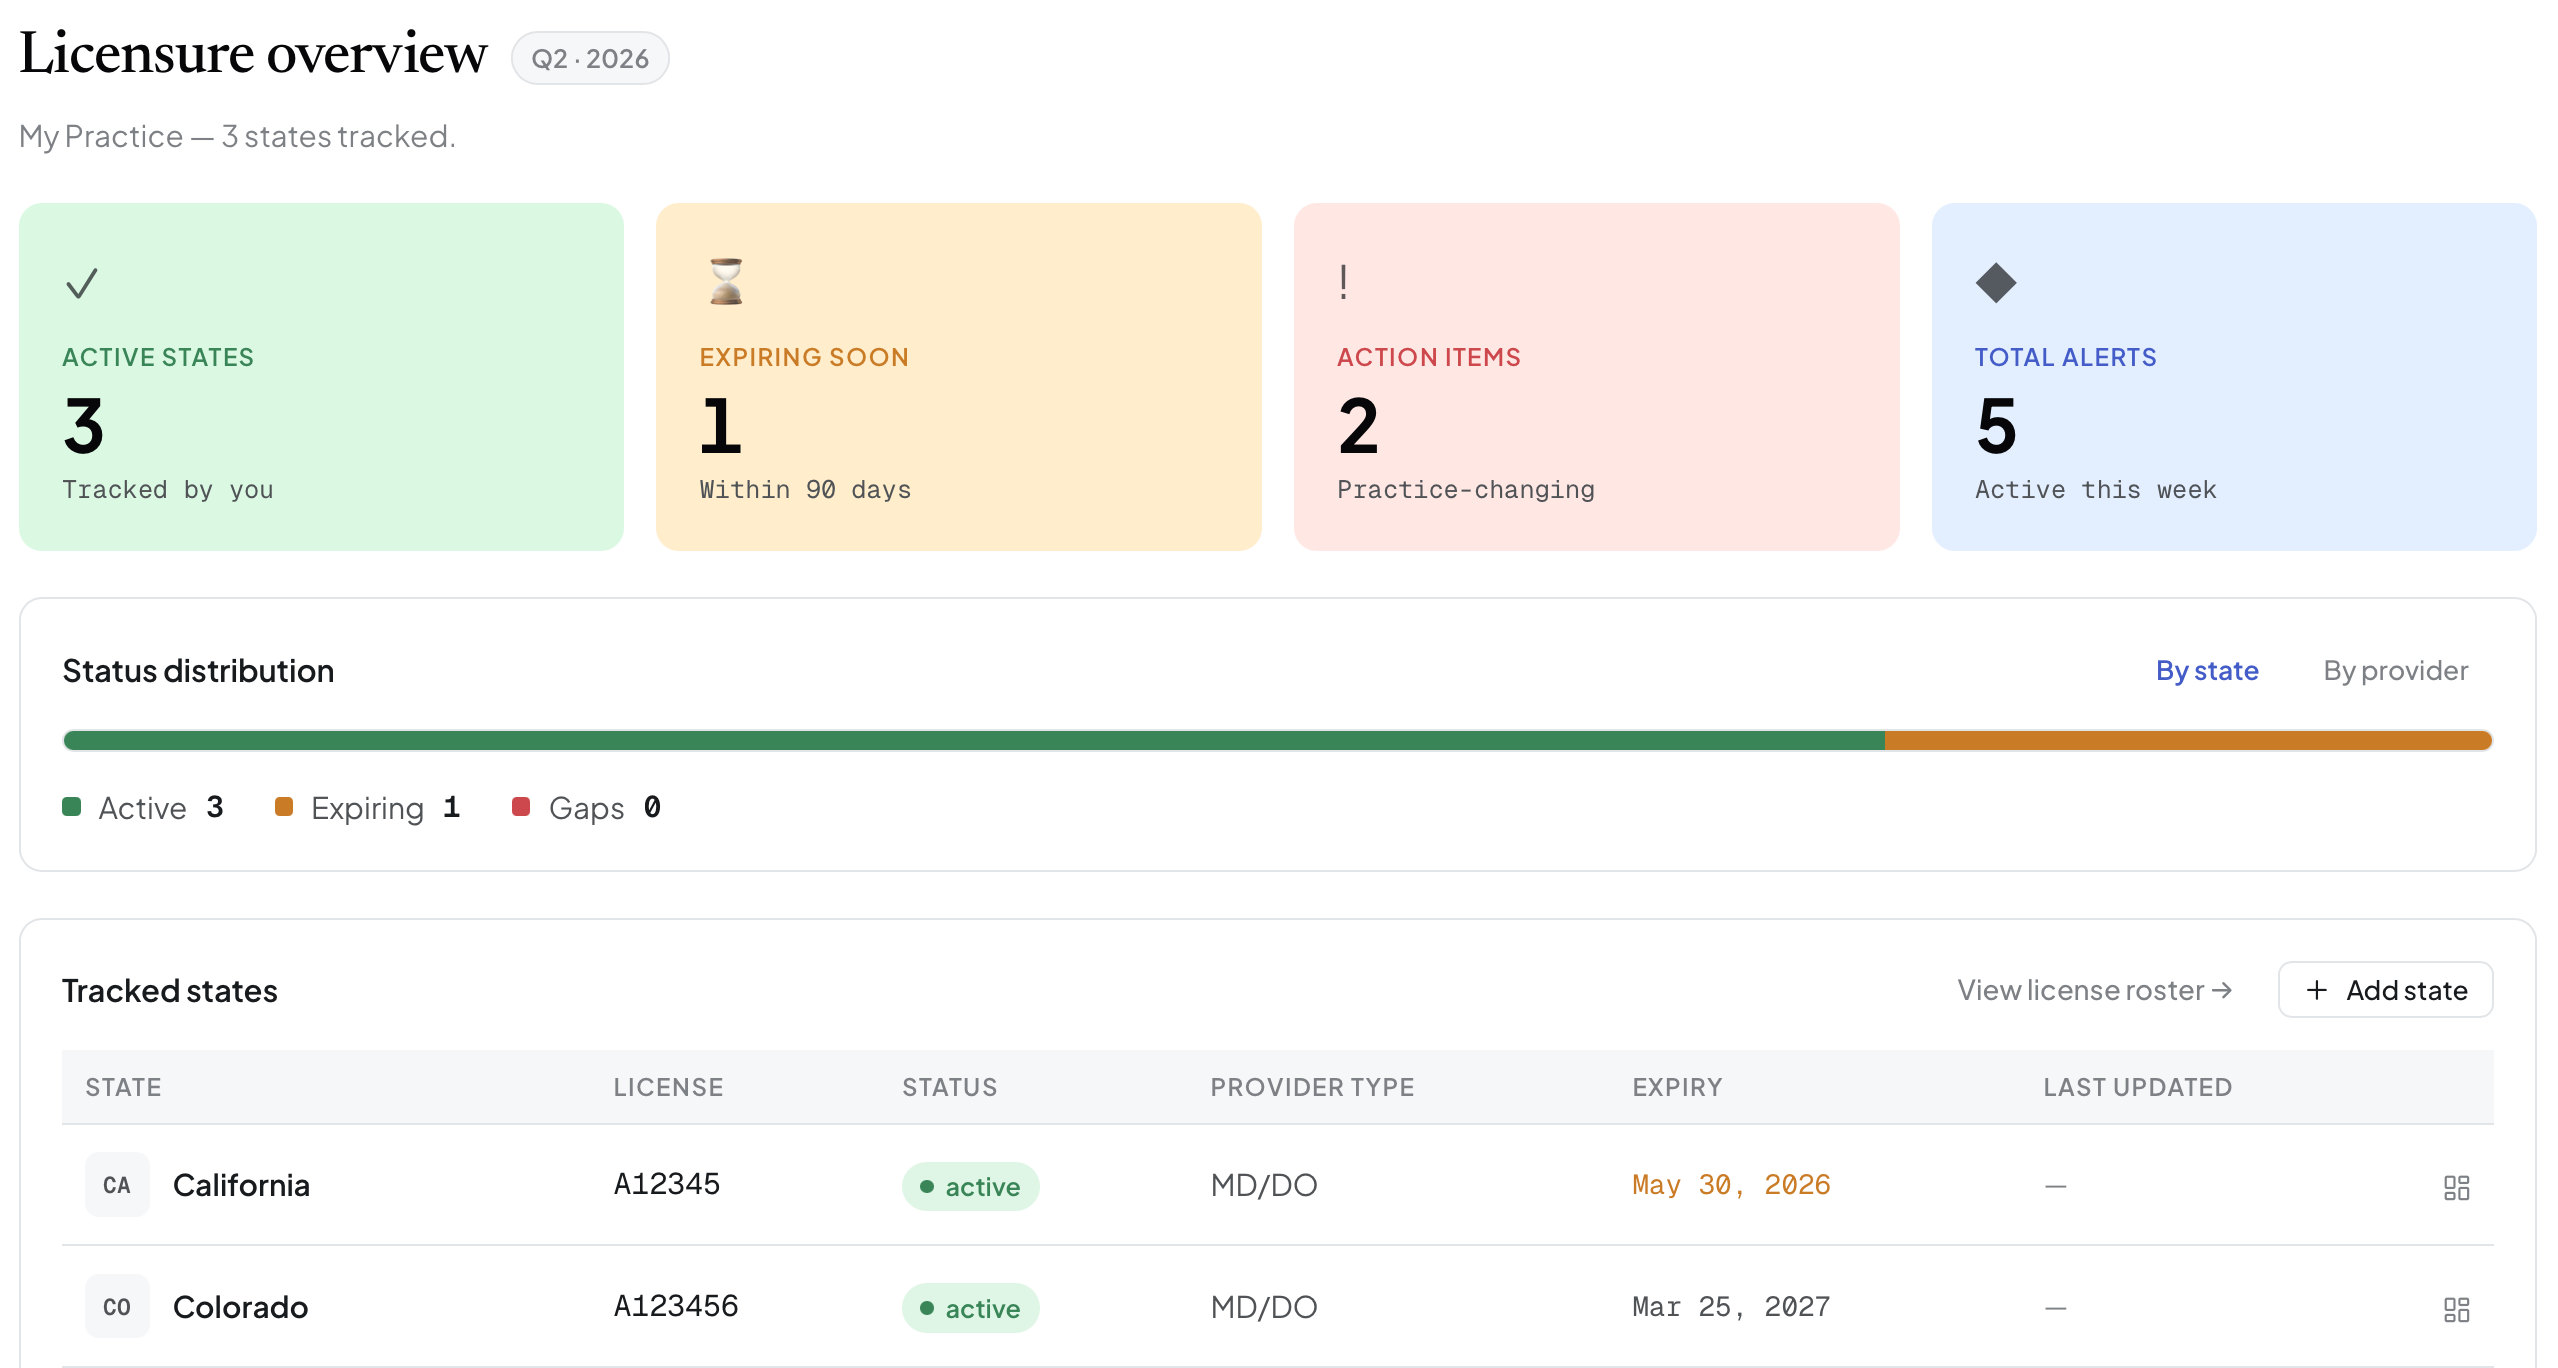2558x1368 pixels.
Task: Click the My Practice — 3 states tracked subtitle
Action: tap(237, 136)
